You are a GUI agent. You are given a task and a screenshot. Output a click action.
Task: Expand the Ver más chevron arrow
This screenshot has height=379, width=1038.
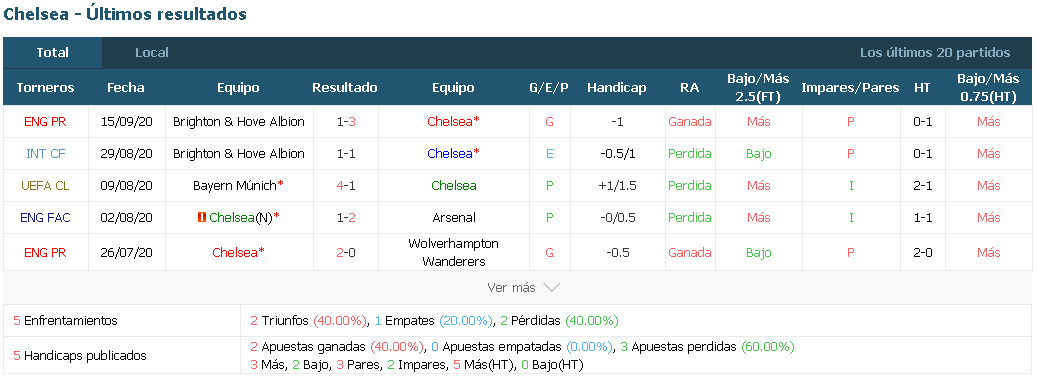tap(551, 288)
